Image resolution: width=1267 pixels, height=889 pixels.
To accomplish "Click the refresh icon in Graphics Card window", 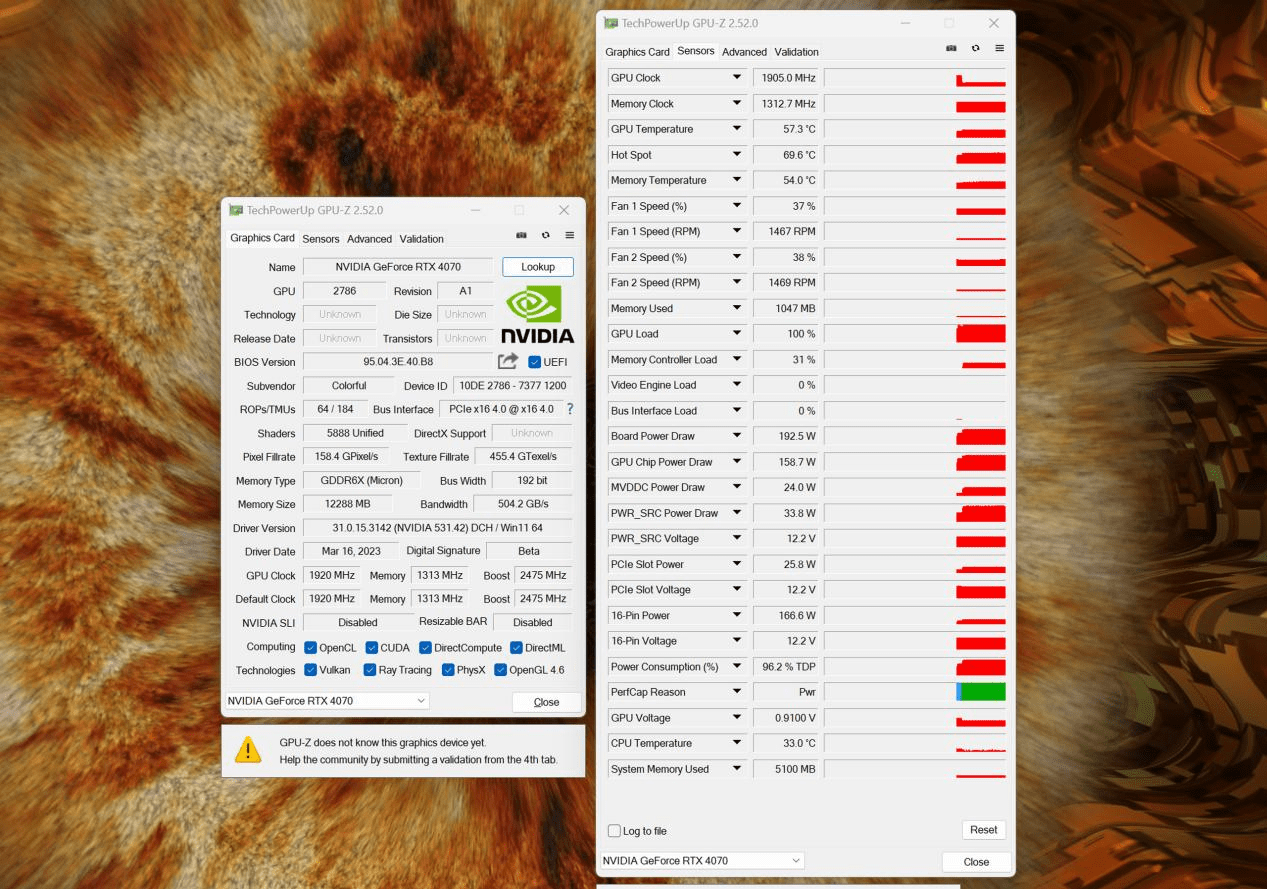I will pyautogui.click(x=545, y=235).
